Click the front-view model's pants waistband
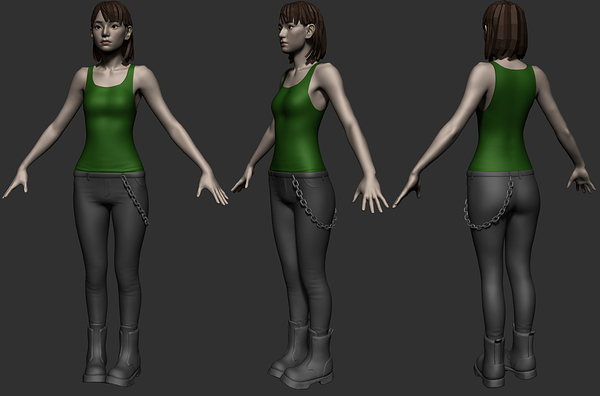Viewport: 600px width, 396px height. pyautogui.click(x=109, y=174)
